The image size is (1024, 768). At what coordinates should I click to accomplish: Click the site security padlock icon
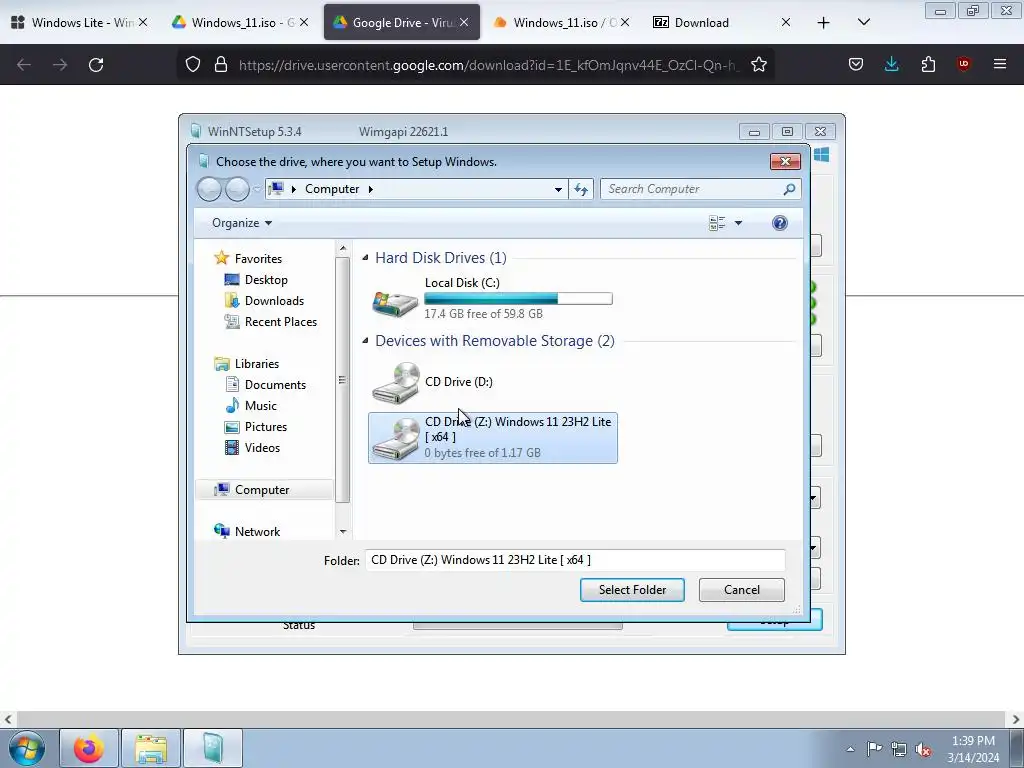pos(221,64)
